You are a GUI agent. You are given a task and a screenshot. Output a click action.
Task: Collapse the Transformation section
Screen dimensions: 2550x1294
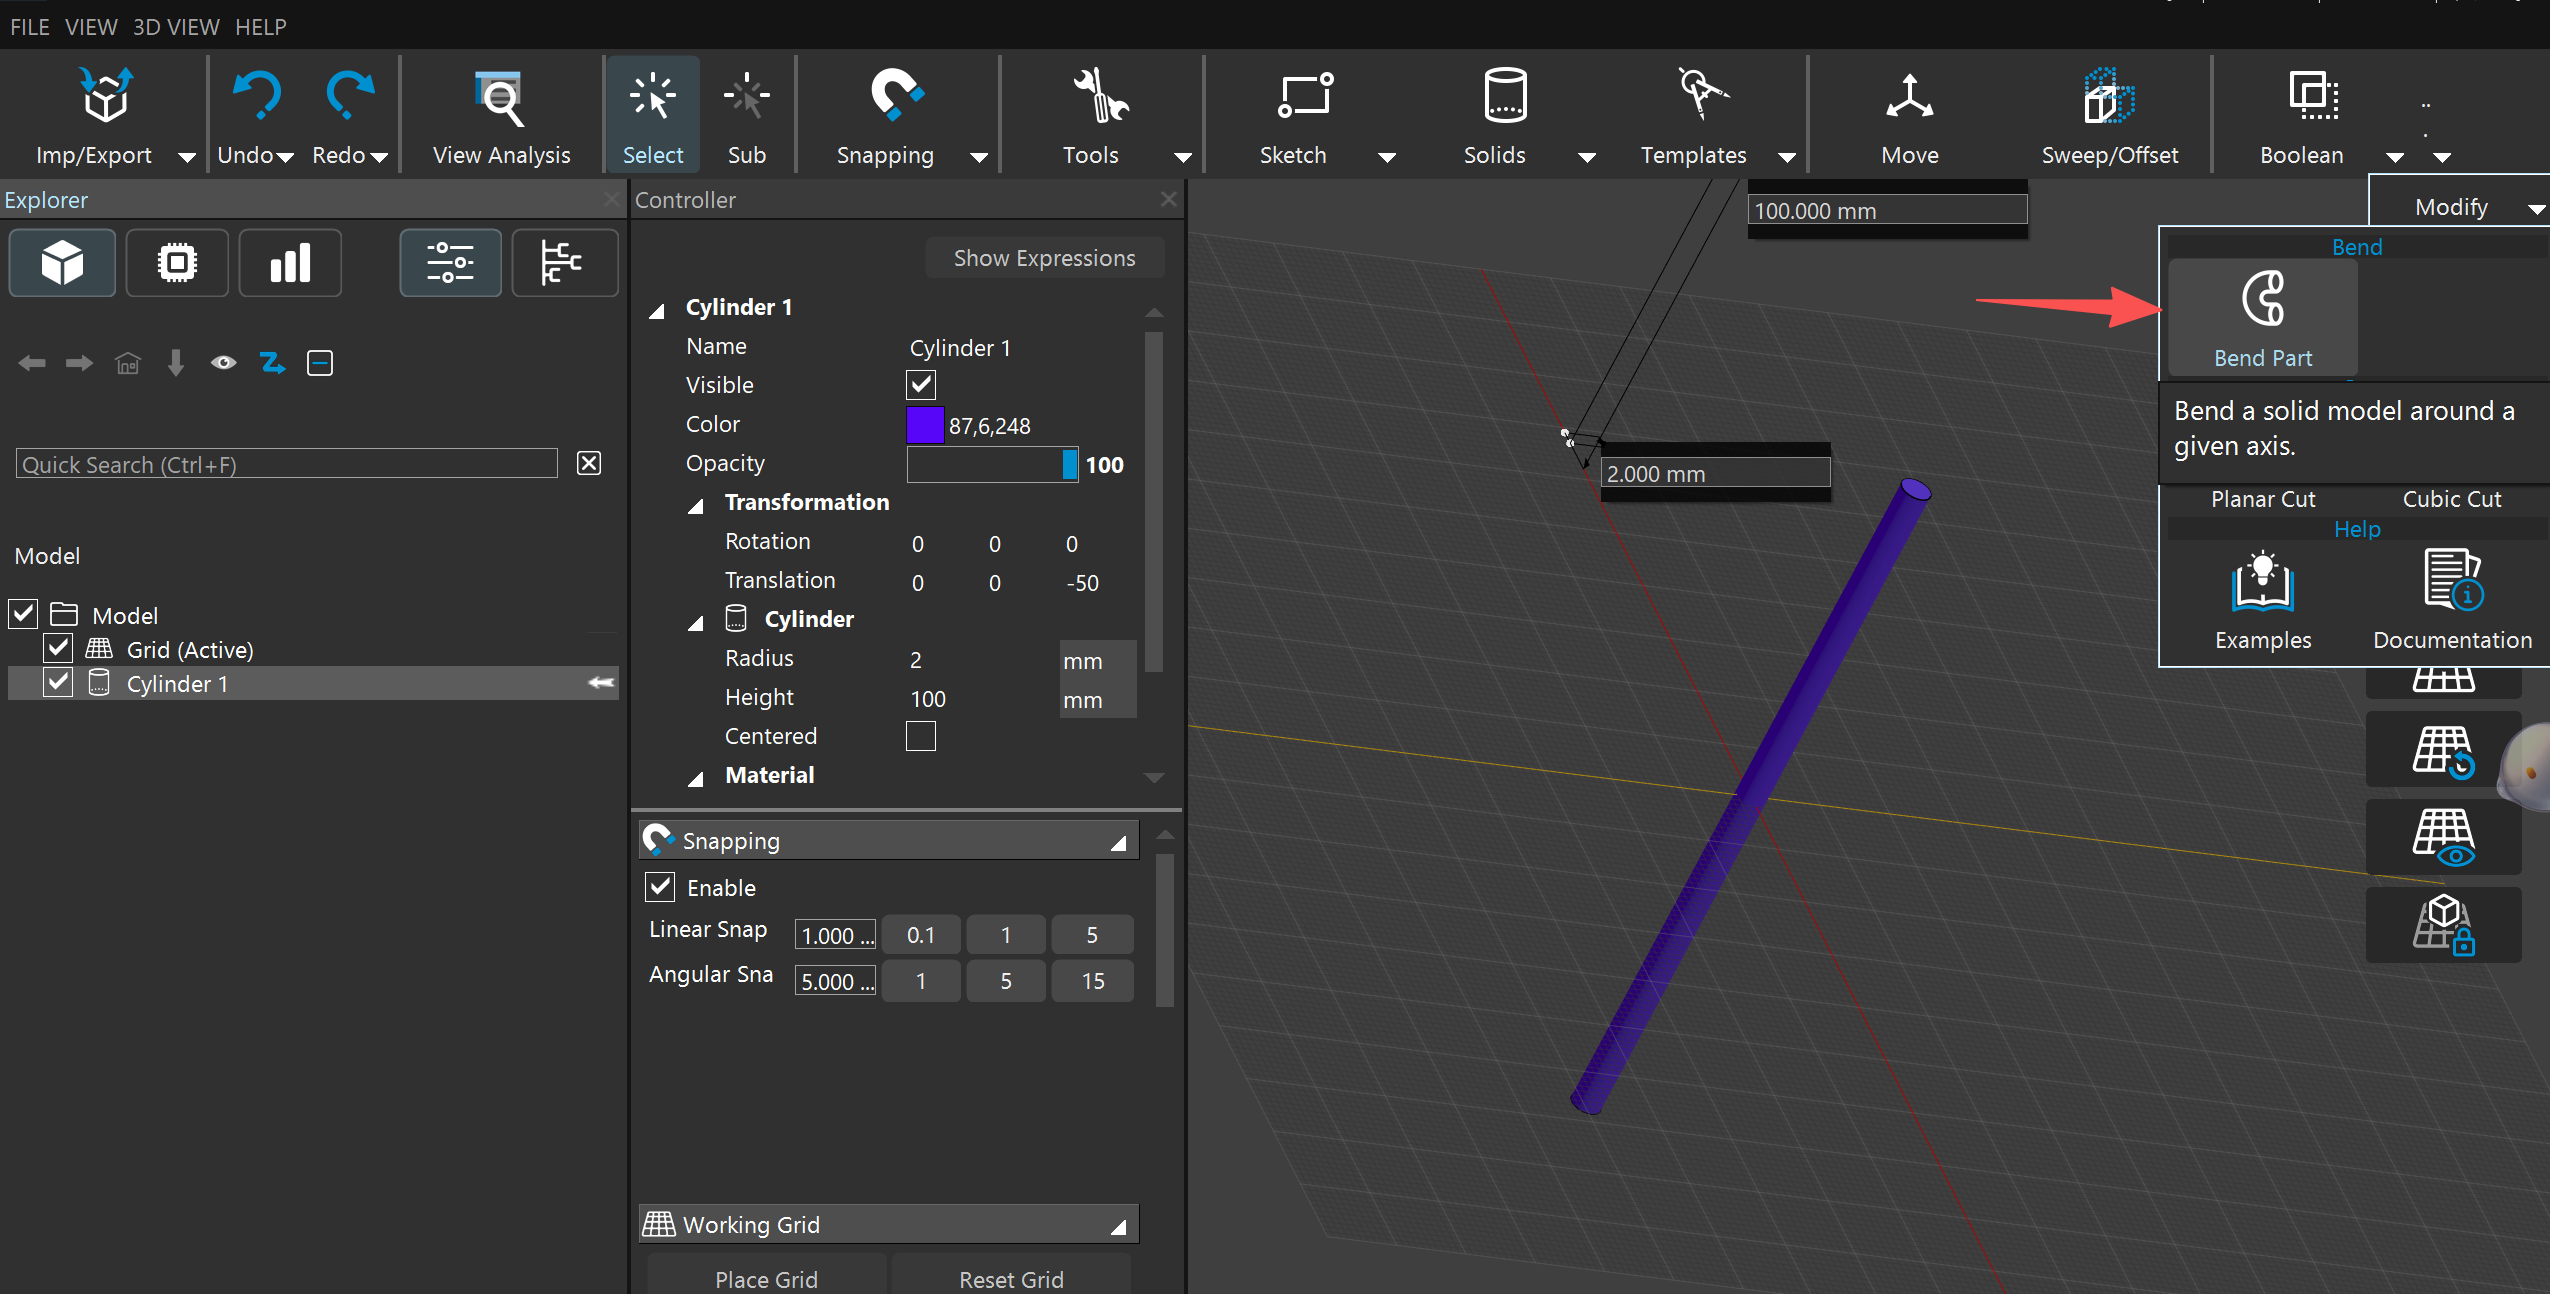[x=696, y=505]
